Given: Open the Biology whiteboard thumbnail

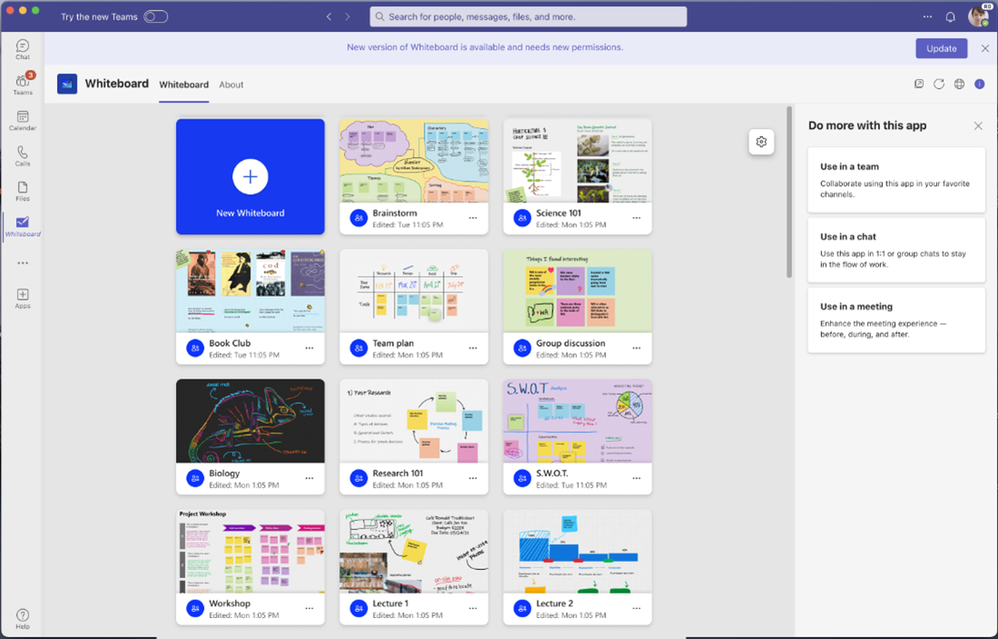Looking at the screenshot, I should point(250,421).
